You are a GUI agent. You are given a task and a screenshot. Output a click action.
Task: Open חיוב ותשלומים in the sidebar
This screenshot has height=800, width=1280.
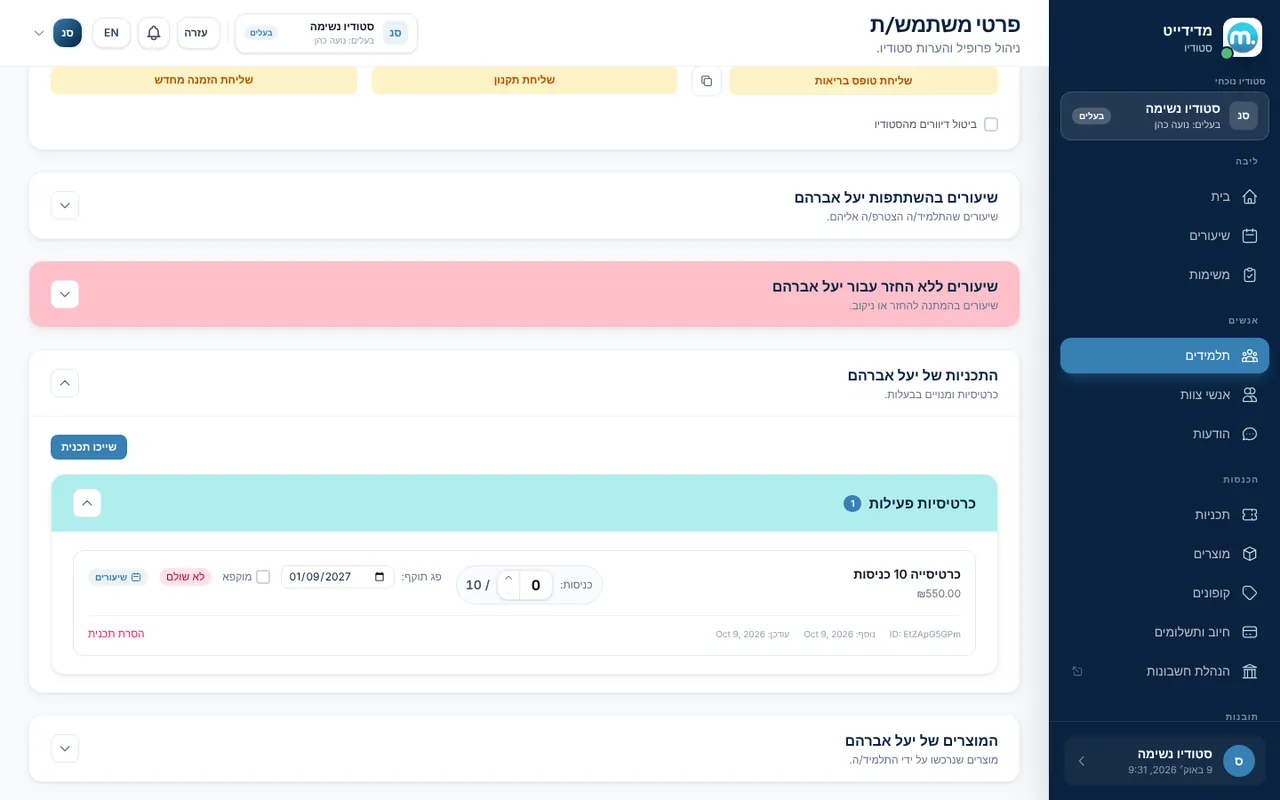point(1165,632)
